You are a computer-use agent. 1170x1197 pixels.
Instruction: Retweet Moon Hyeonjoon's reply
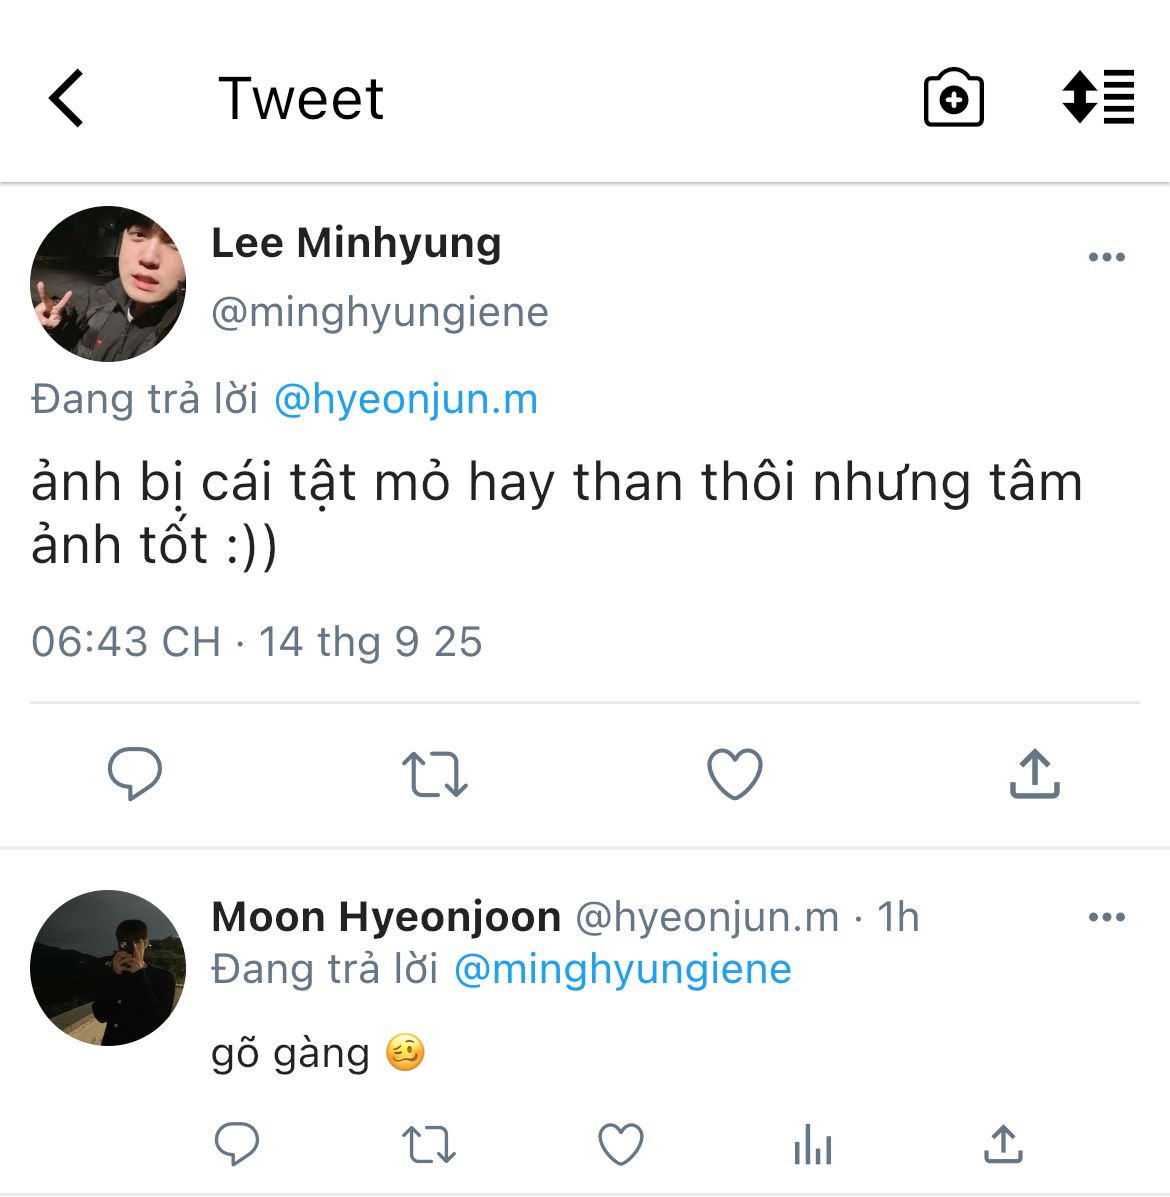coord(428,1144)
